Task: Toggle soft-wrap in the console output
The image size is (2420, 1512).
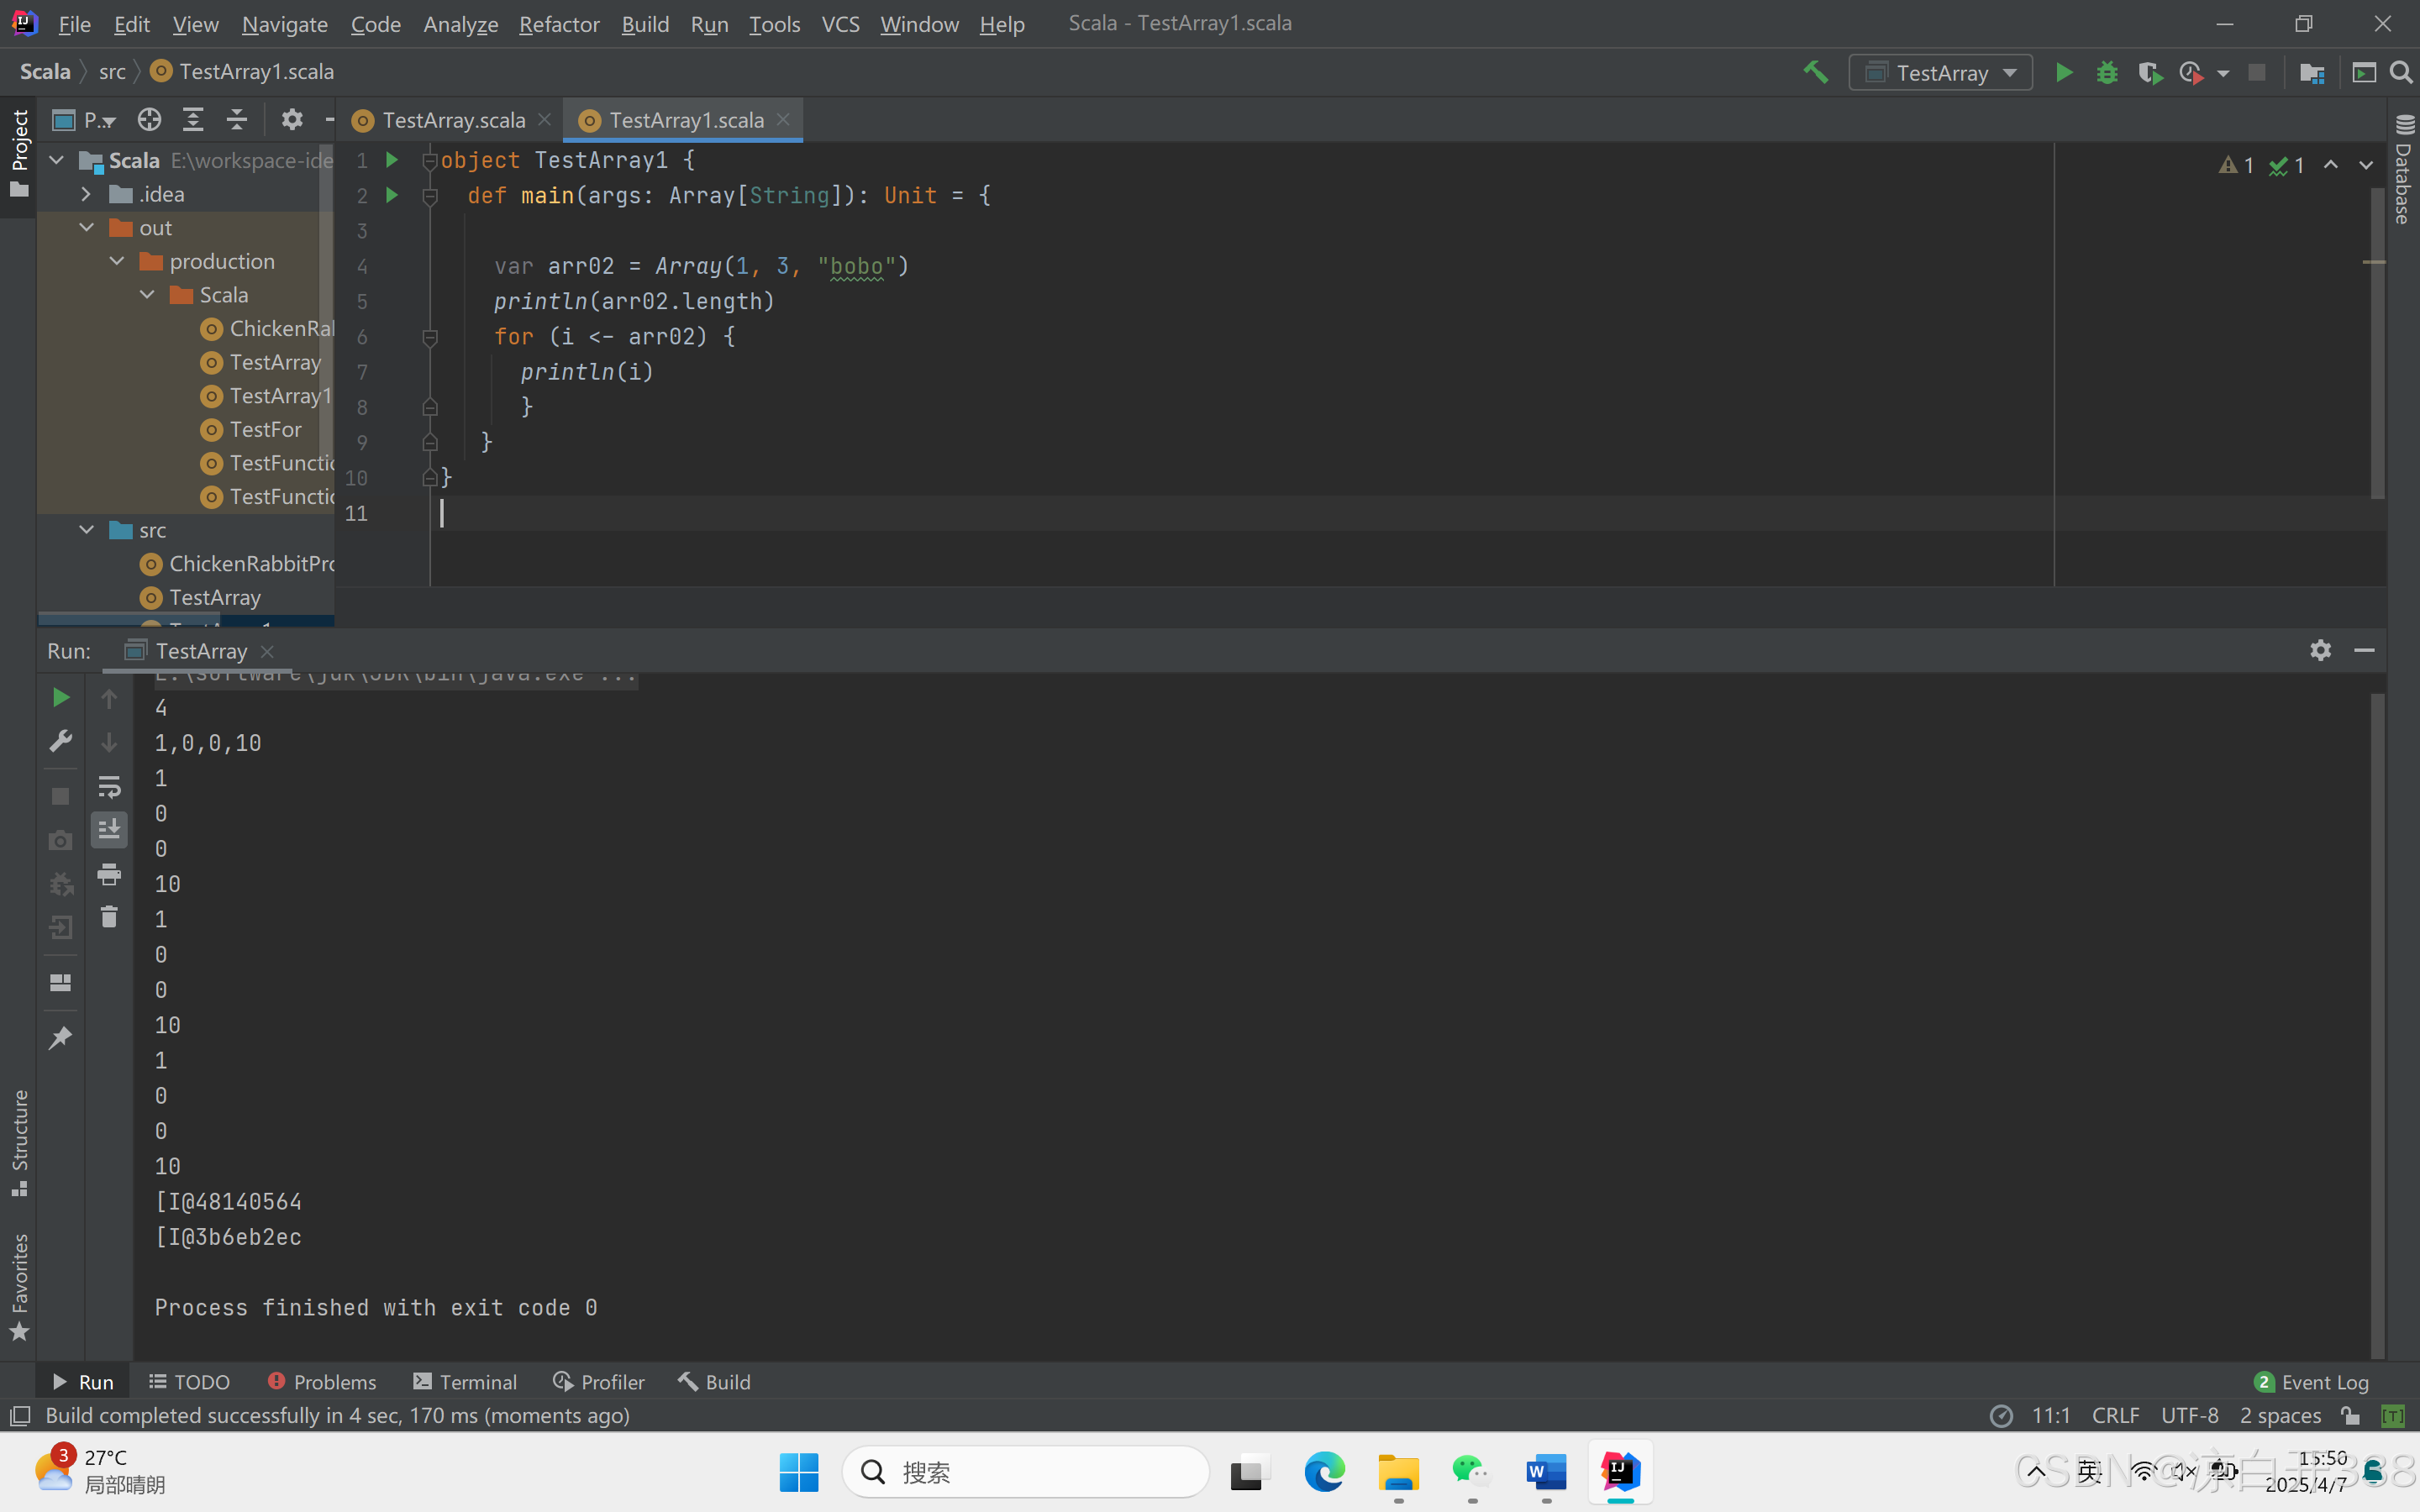Action: point(109,786)
